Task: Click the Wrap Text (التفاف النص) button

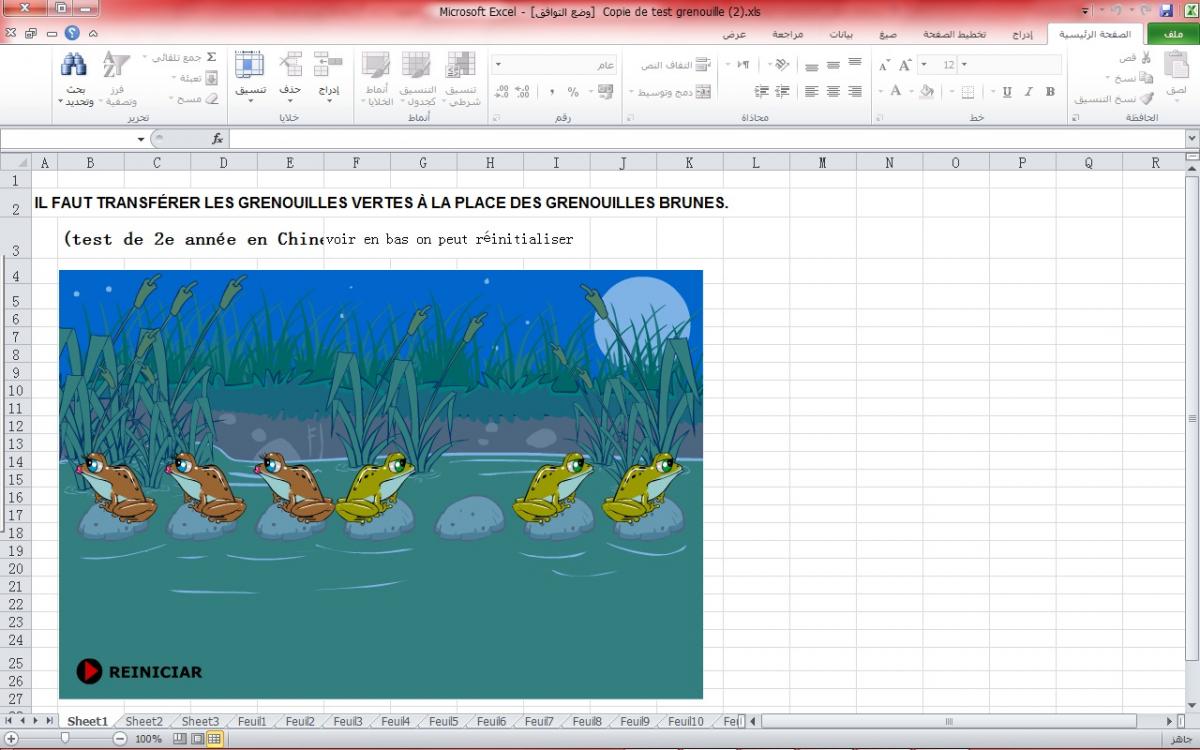Action: (x=676, y=65)
